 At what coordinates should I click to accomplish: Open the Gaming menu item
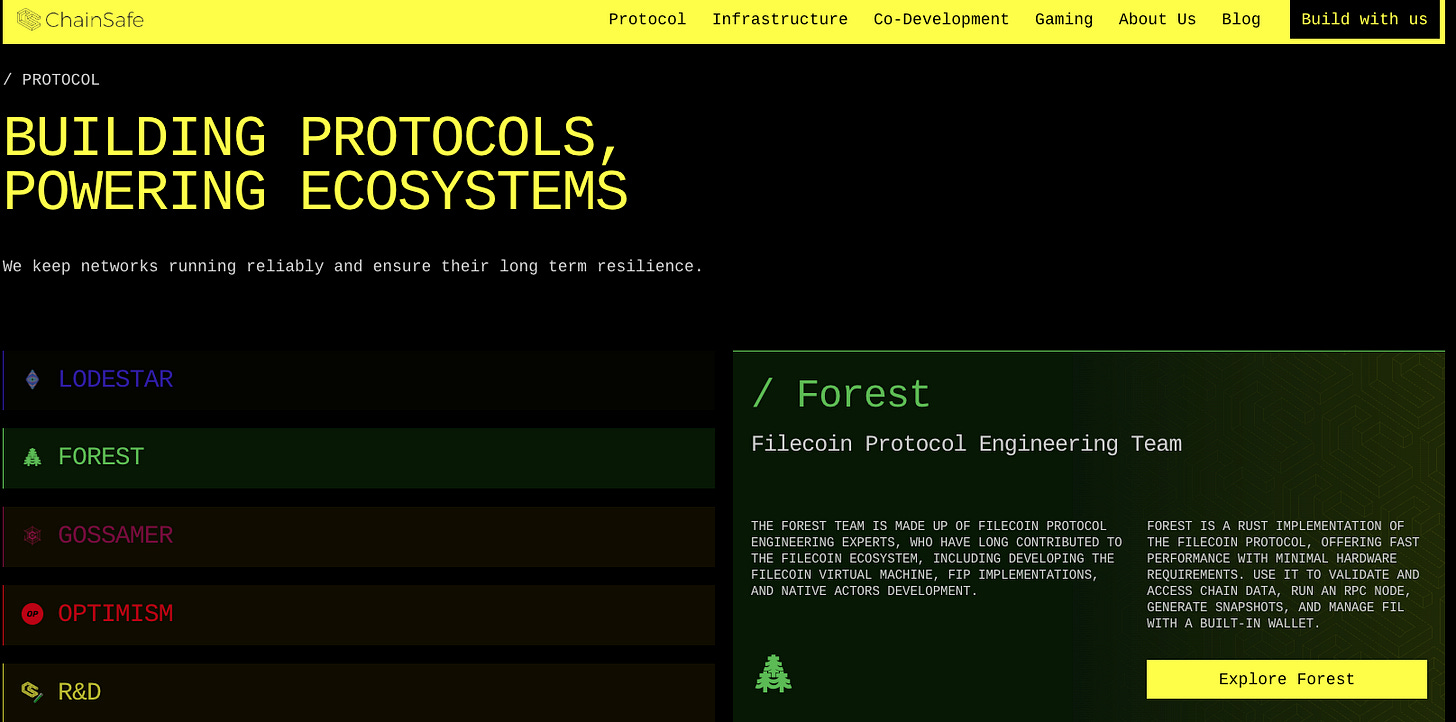[x=1064, y=19]
